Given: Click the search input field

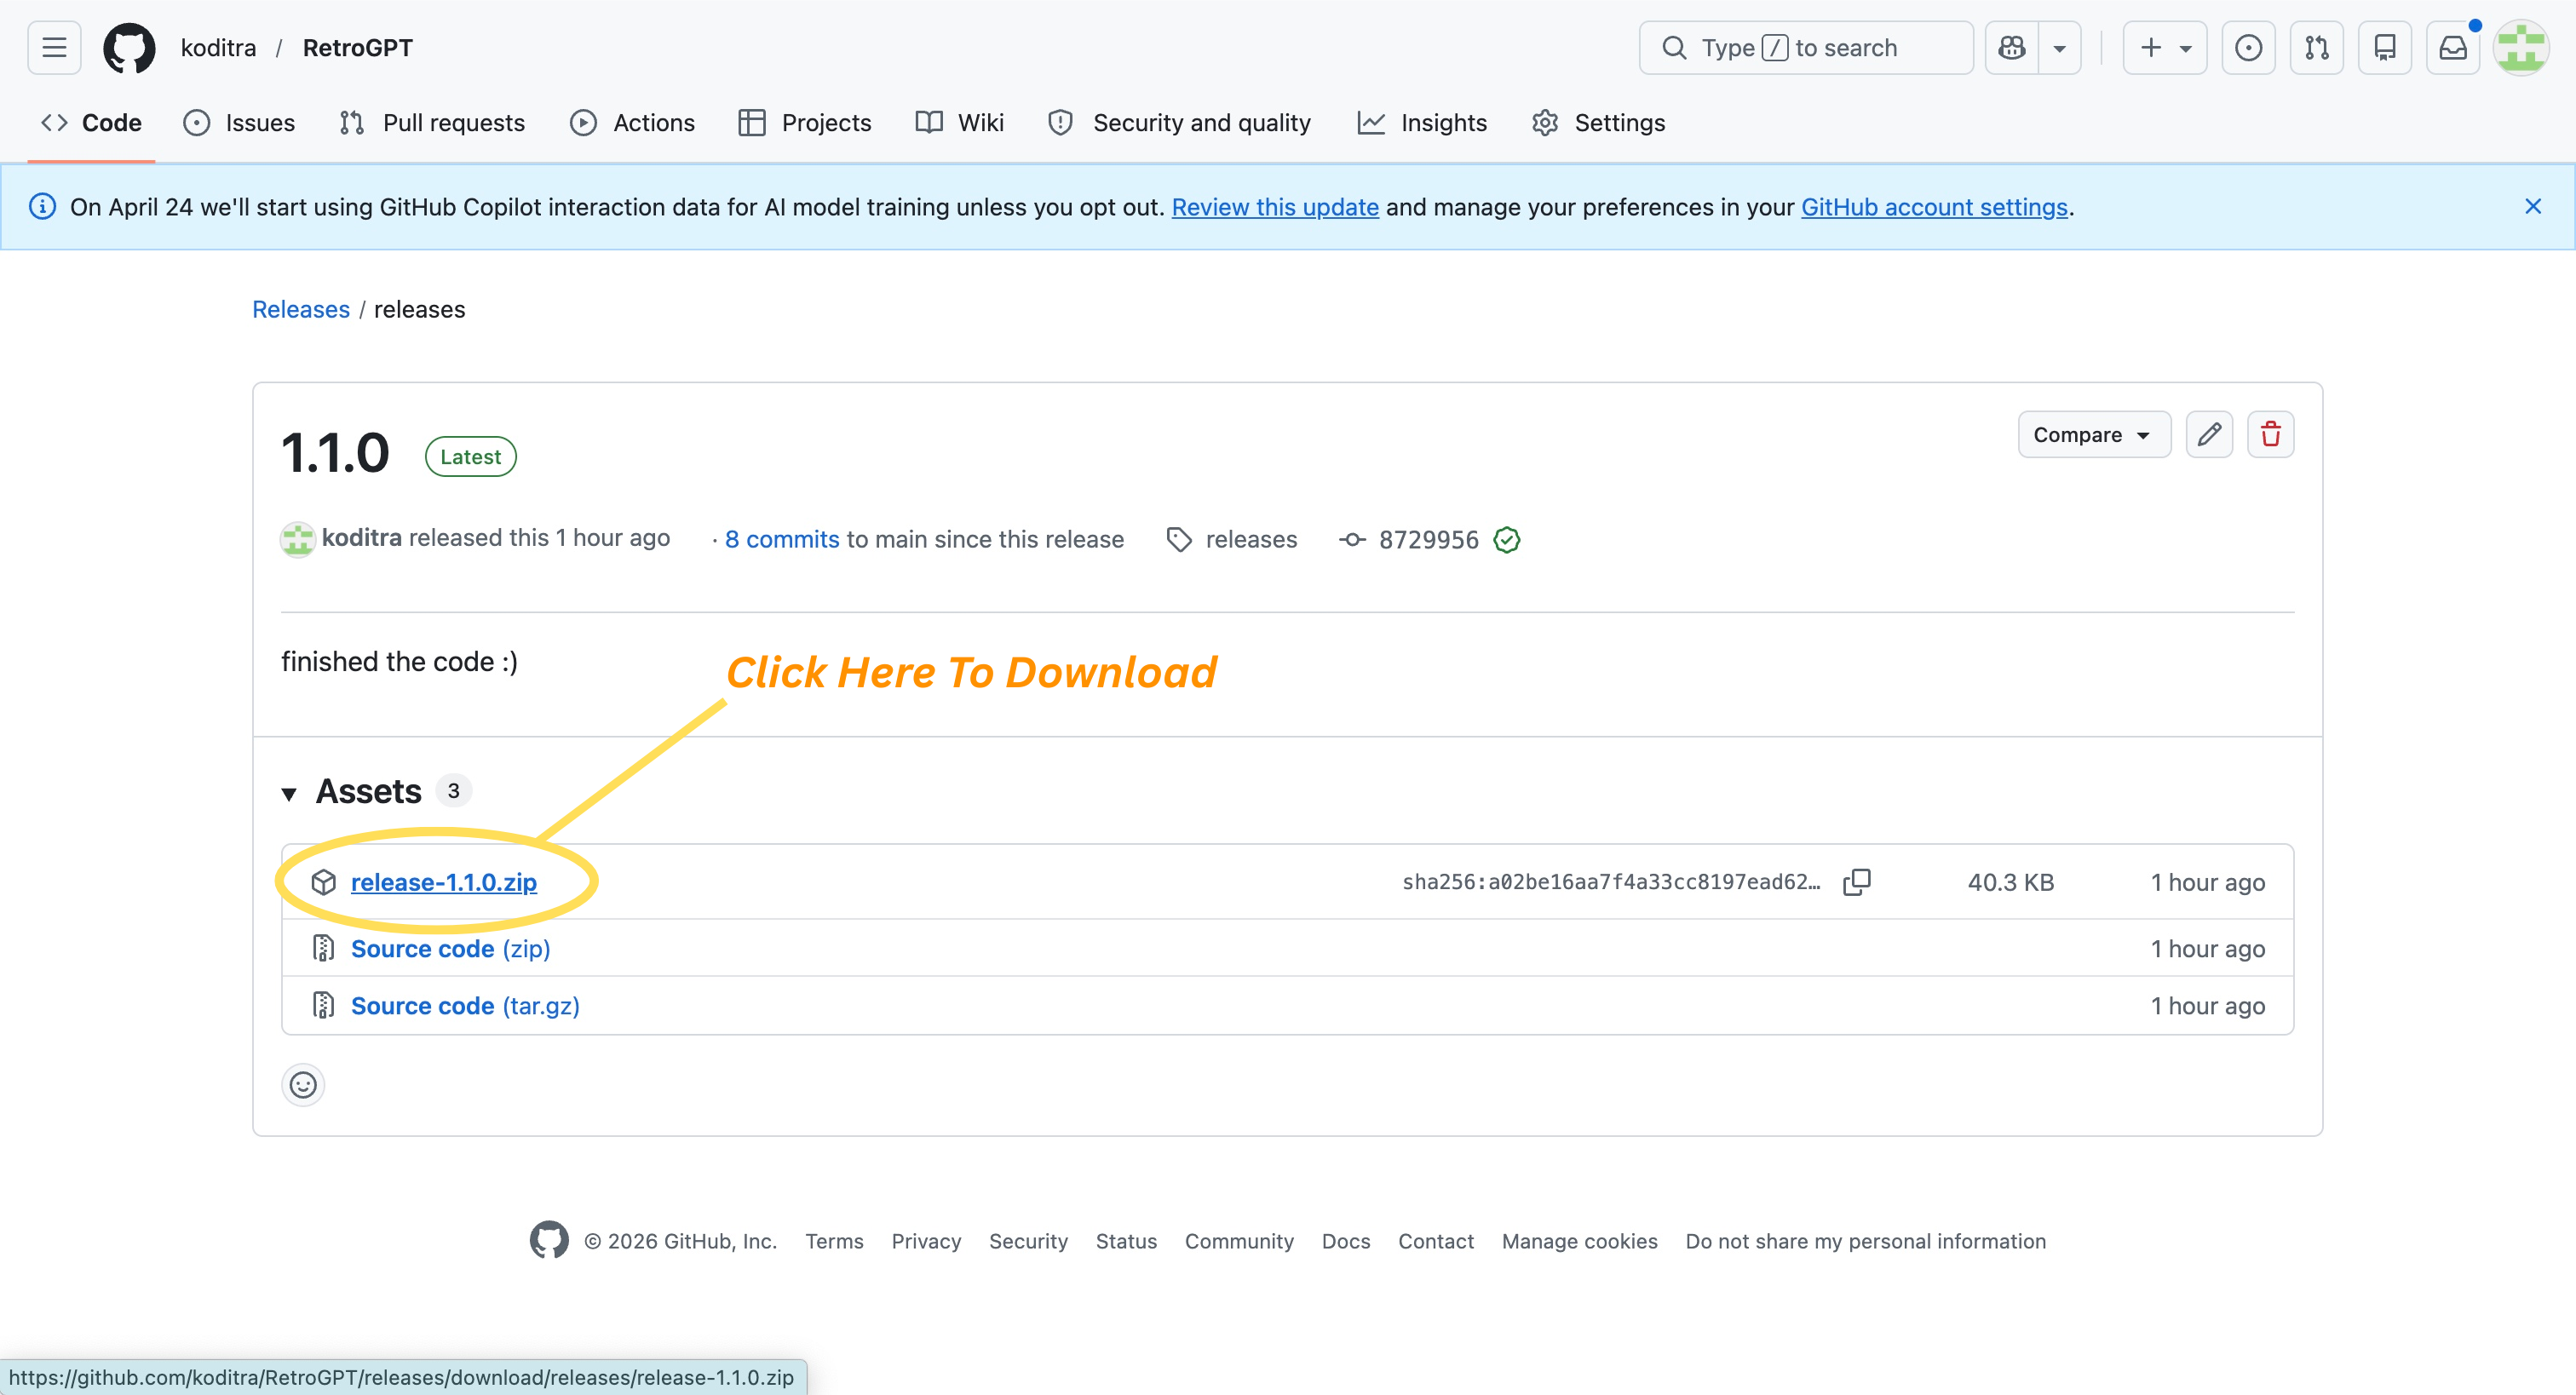Looking at the screenshot, I should 1805,48.
